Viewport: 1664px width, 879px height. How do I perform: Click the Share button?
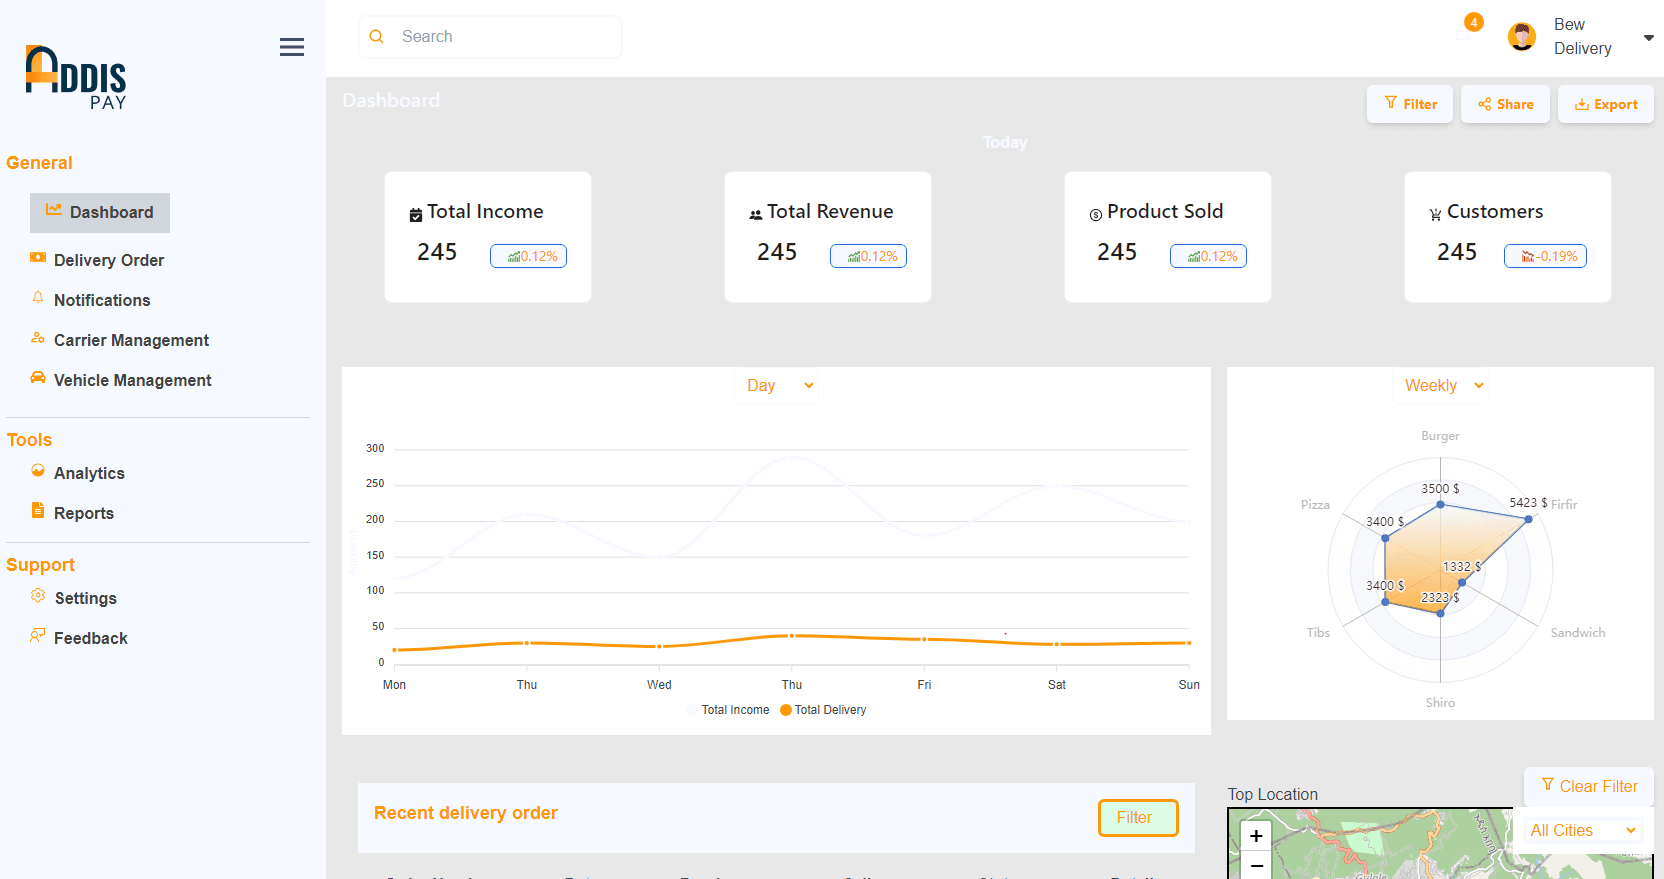(x=1505, y=104)
